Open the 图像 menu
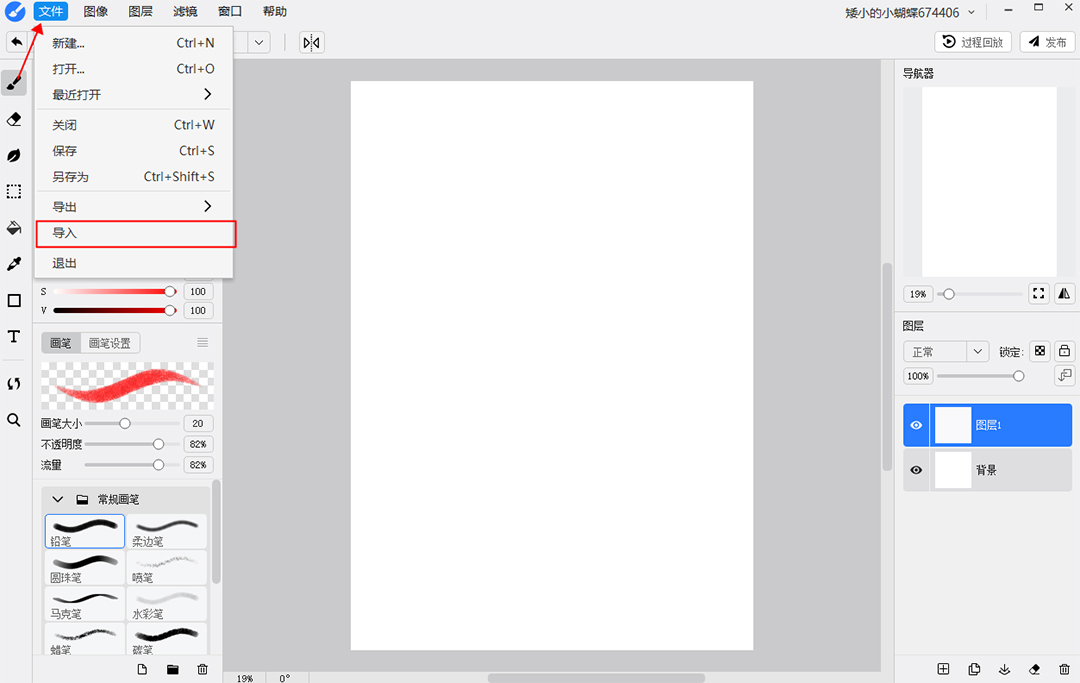Image resolution: width=1080 pixels, height=683 pixels. [96, 12]
